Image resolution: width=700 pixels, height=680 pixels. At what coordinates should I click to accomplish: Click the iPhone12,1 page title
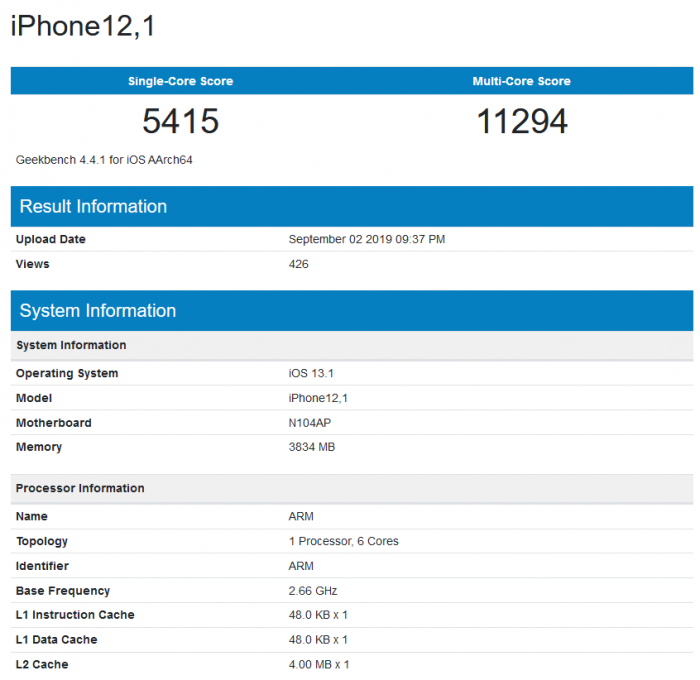(x=83, y=26)
